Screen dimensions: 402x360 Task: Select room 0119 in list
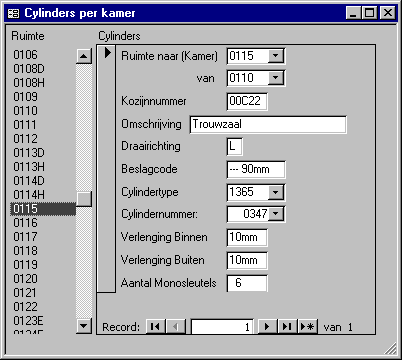coord(43,265)
